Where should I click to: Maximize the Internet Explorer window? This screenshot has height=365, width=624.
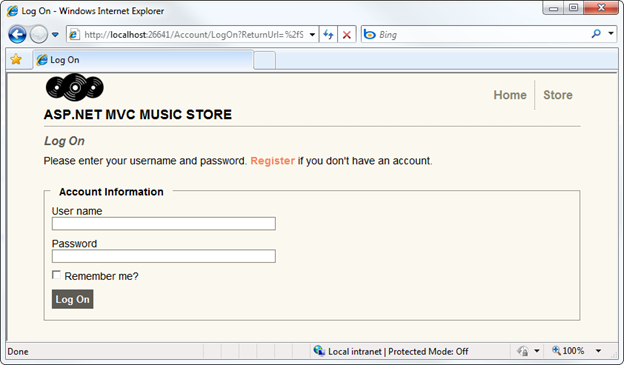[x=573, y=8]
